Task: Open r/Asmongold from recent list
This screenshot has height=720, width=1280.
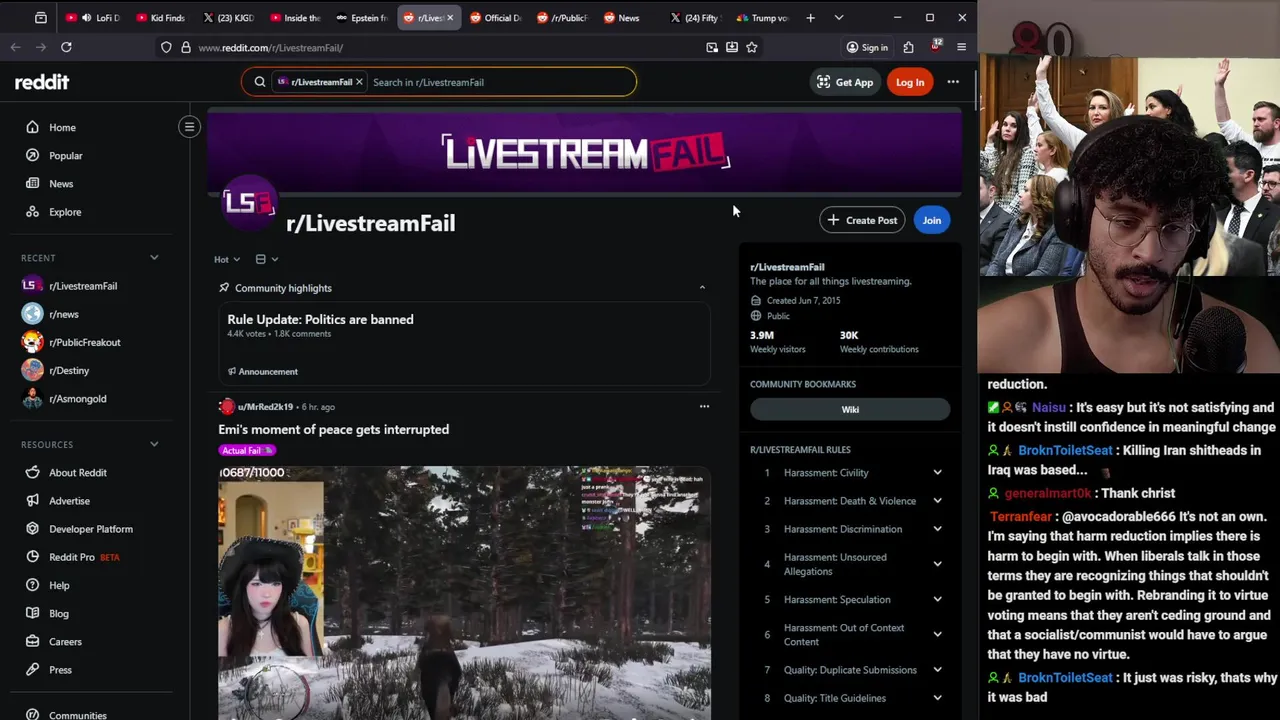Action: [78, 398]
